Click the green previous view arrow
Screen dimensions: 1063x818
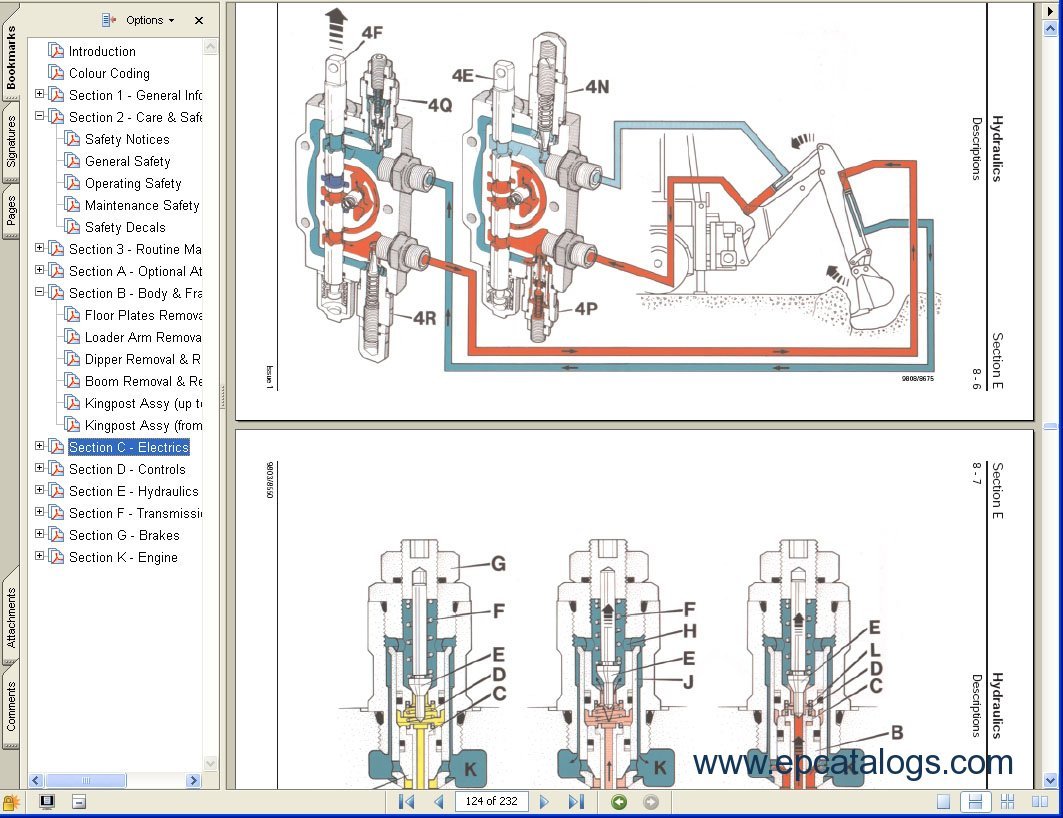point(619,802)
